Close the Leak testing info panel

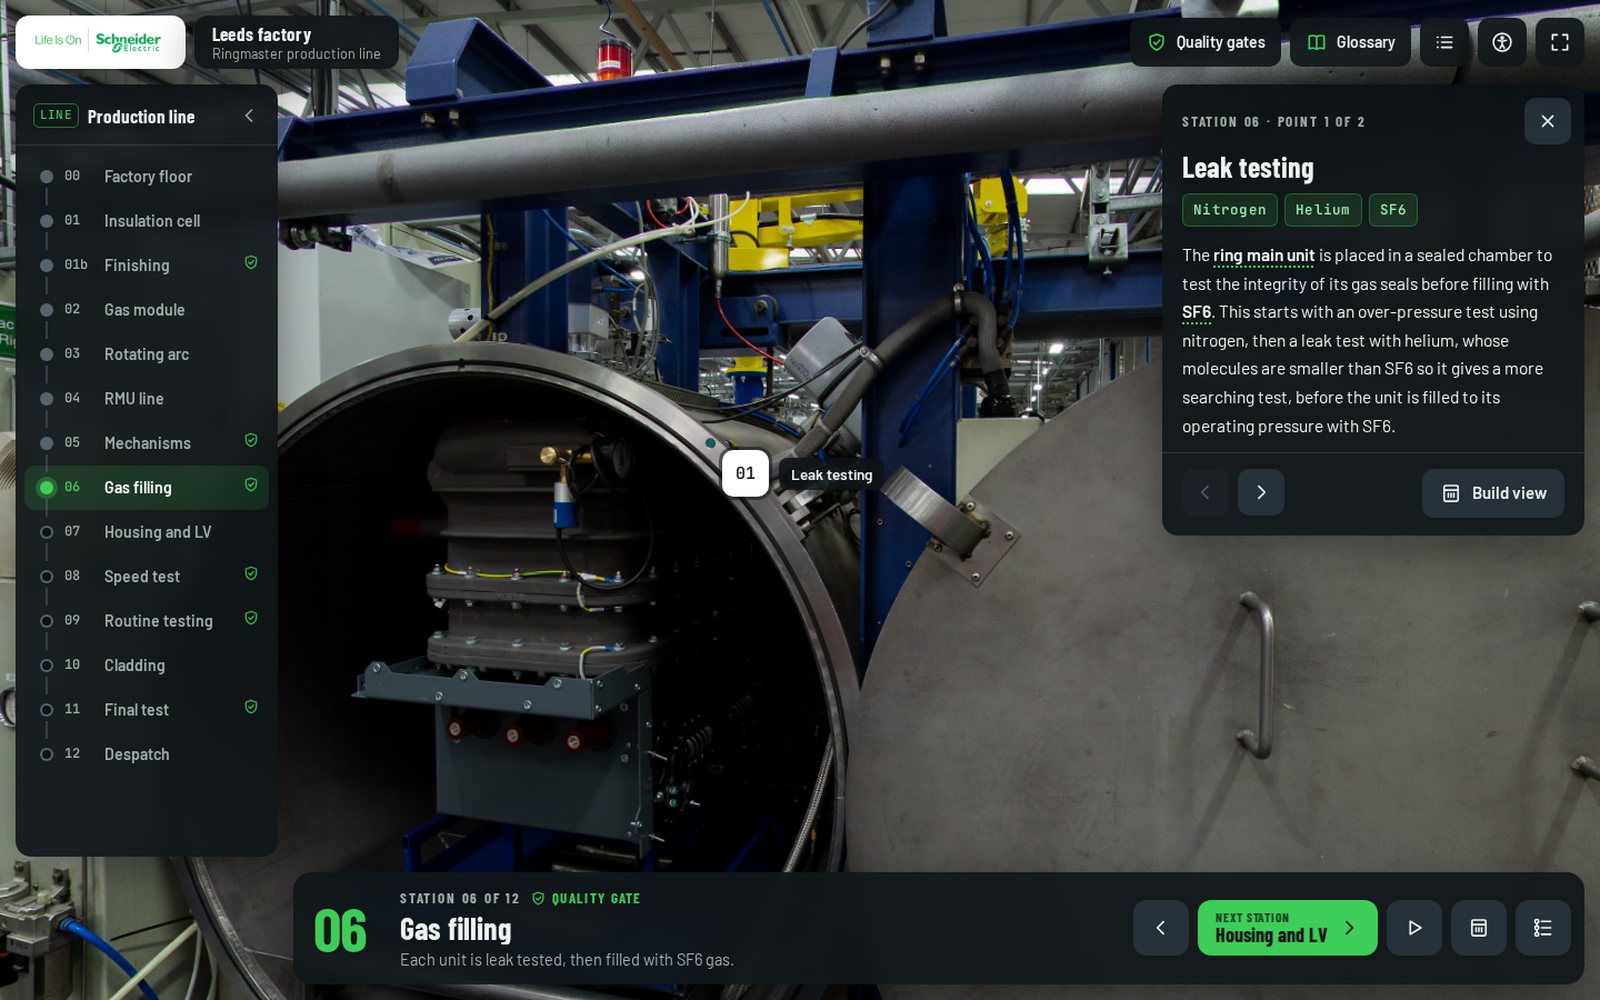pos(1547,121)
